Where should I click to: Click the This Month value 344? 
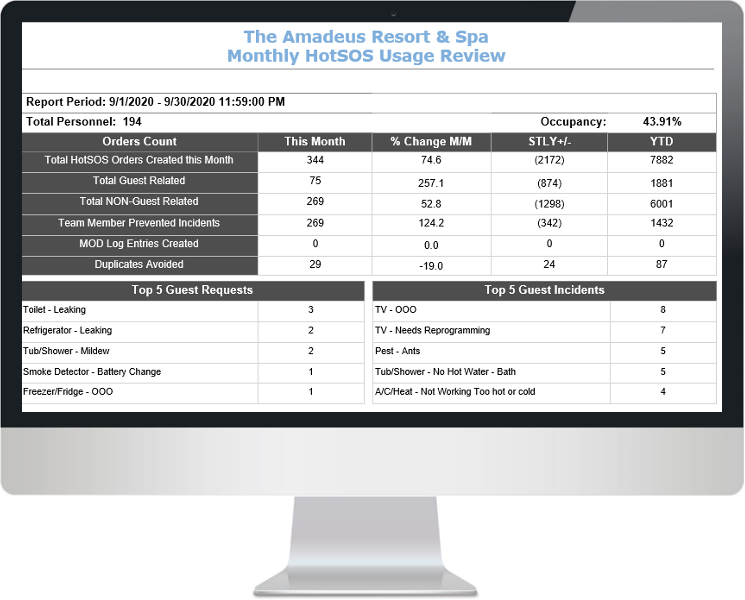[x=315, y=160]
